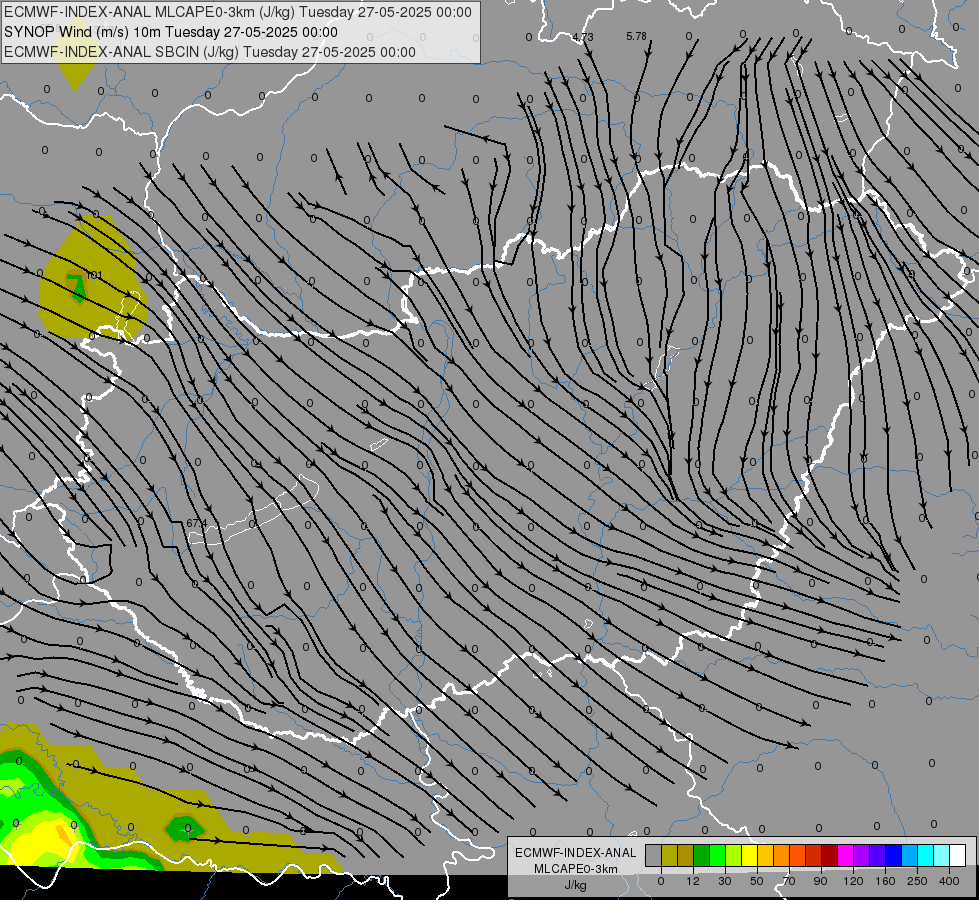Click the legend scale value 400

[949, 881]
